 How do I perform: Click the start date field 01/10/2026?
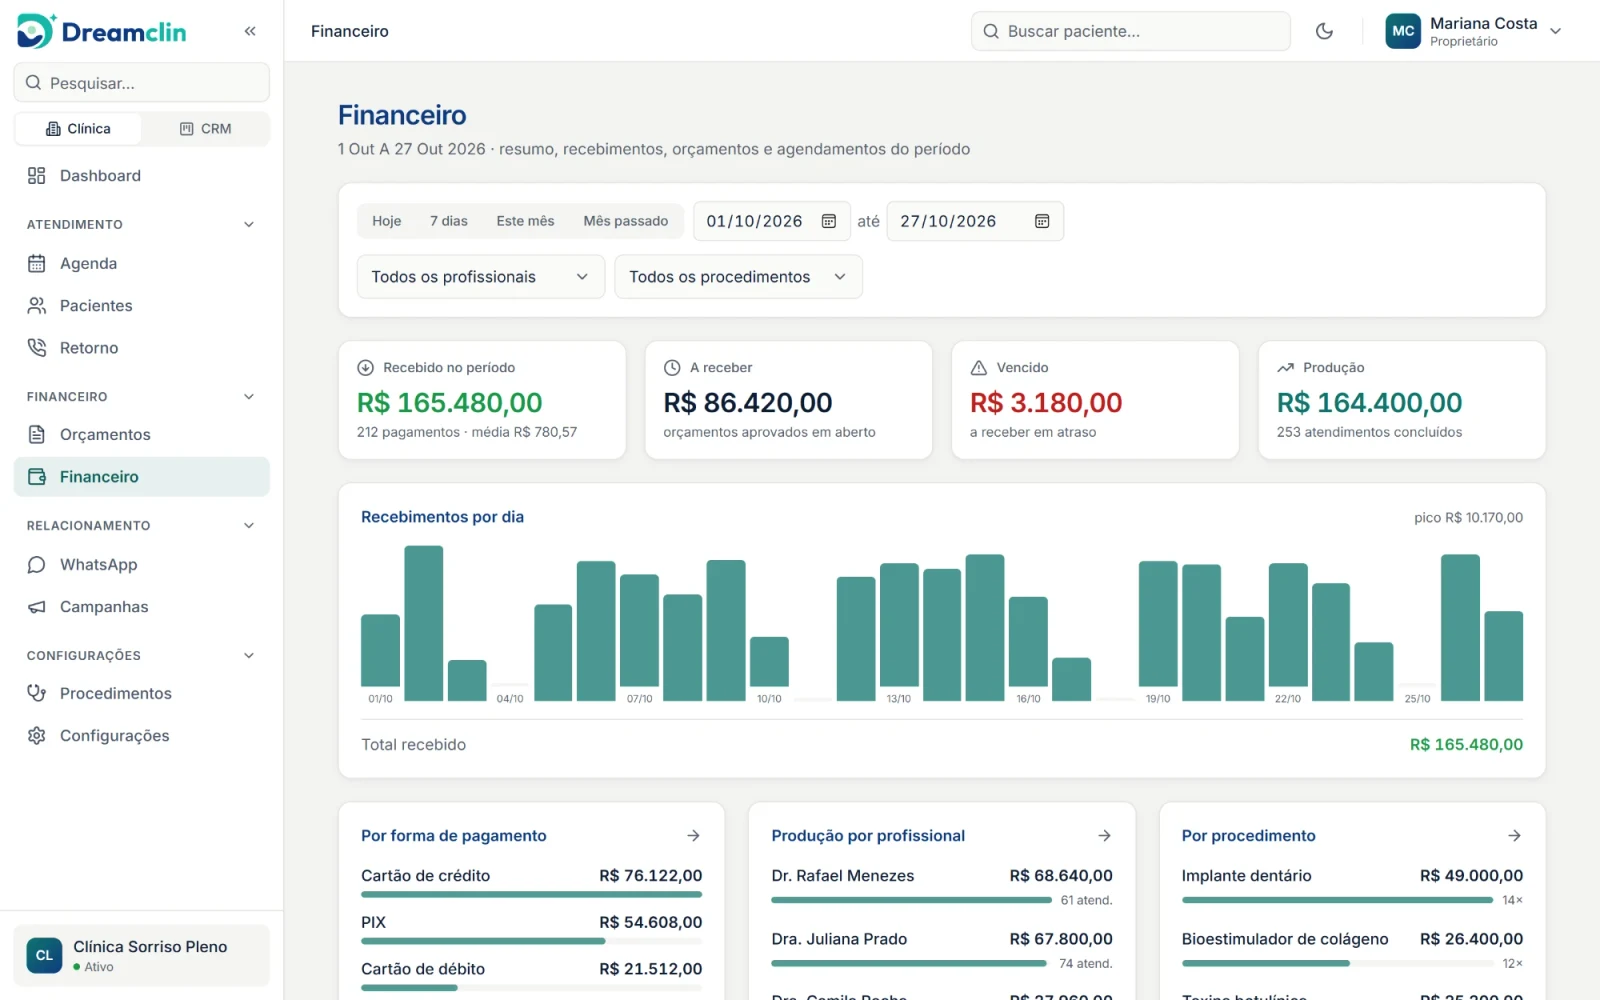pos(771,221)
